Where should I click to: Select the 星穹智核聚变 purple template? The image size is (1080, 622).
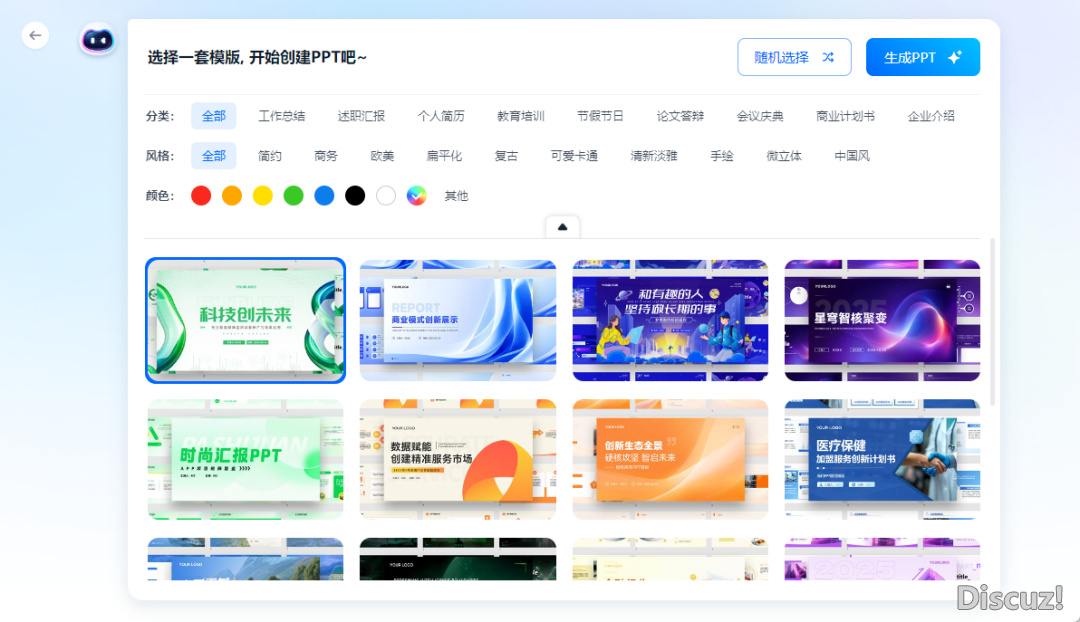click(x=882, y=320)
